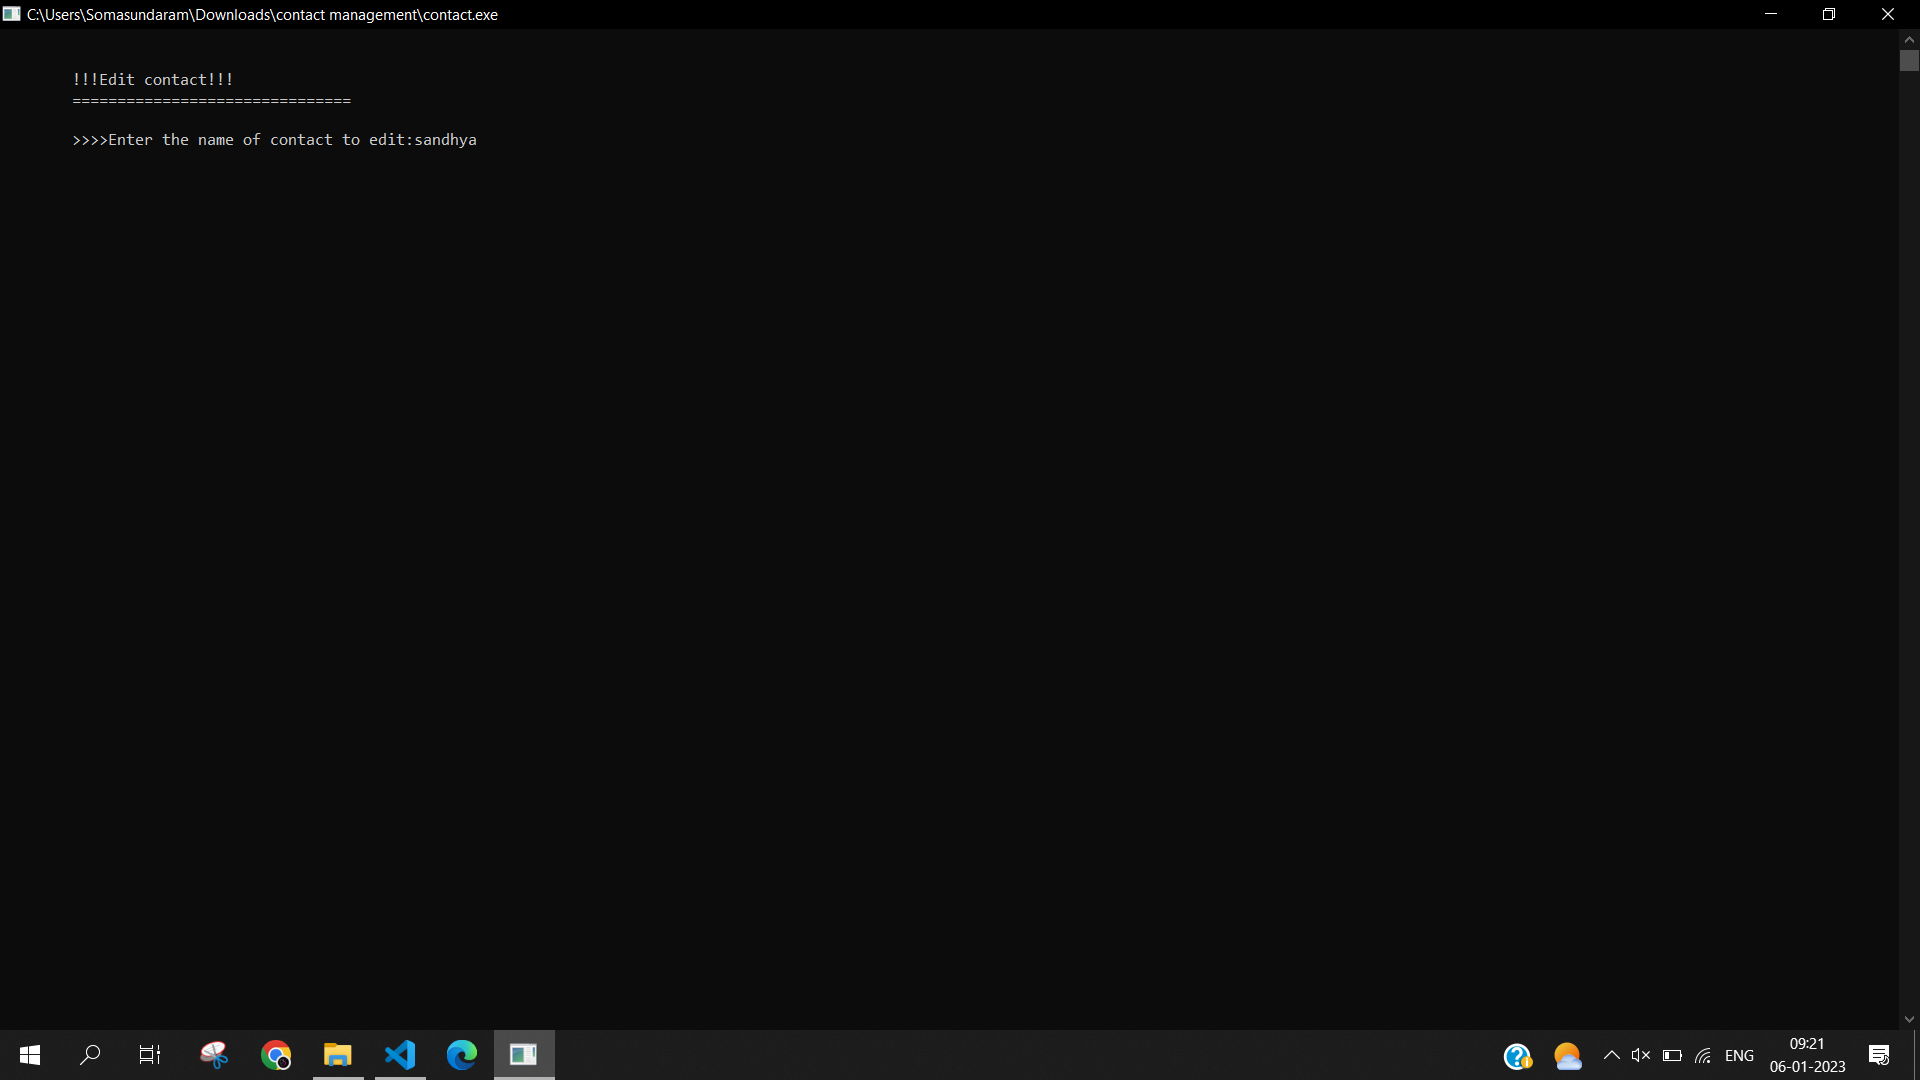Open the Windows Start menu
1920x1080 pixels.
pos(30,1055)
